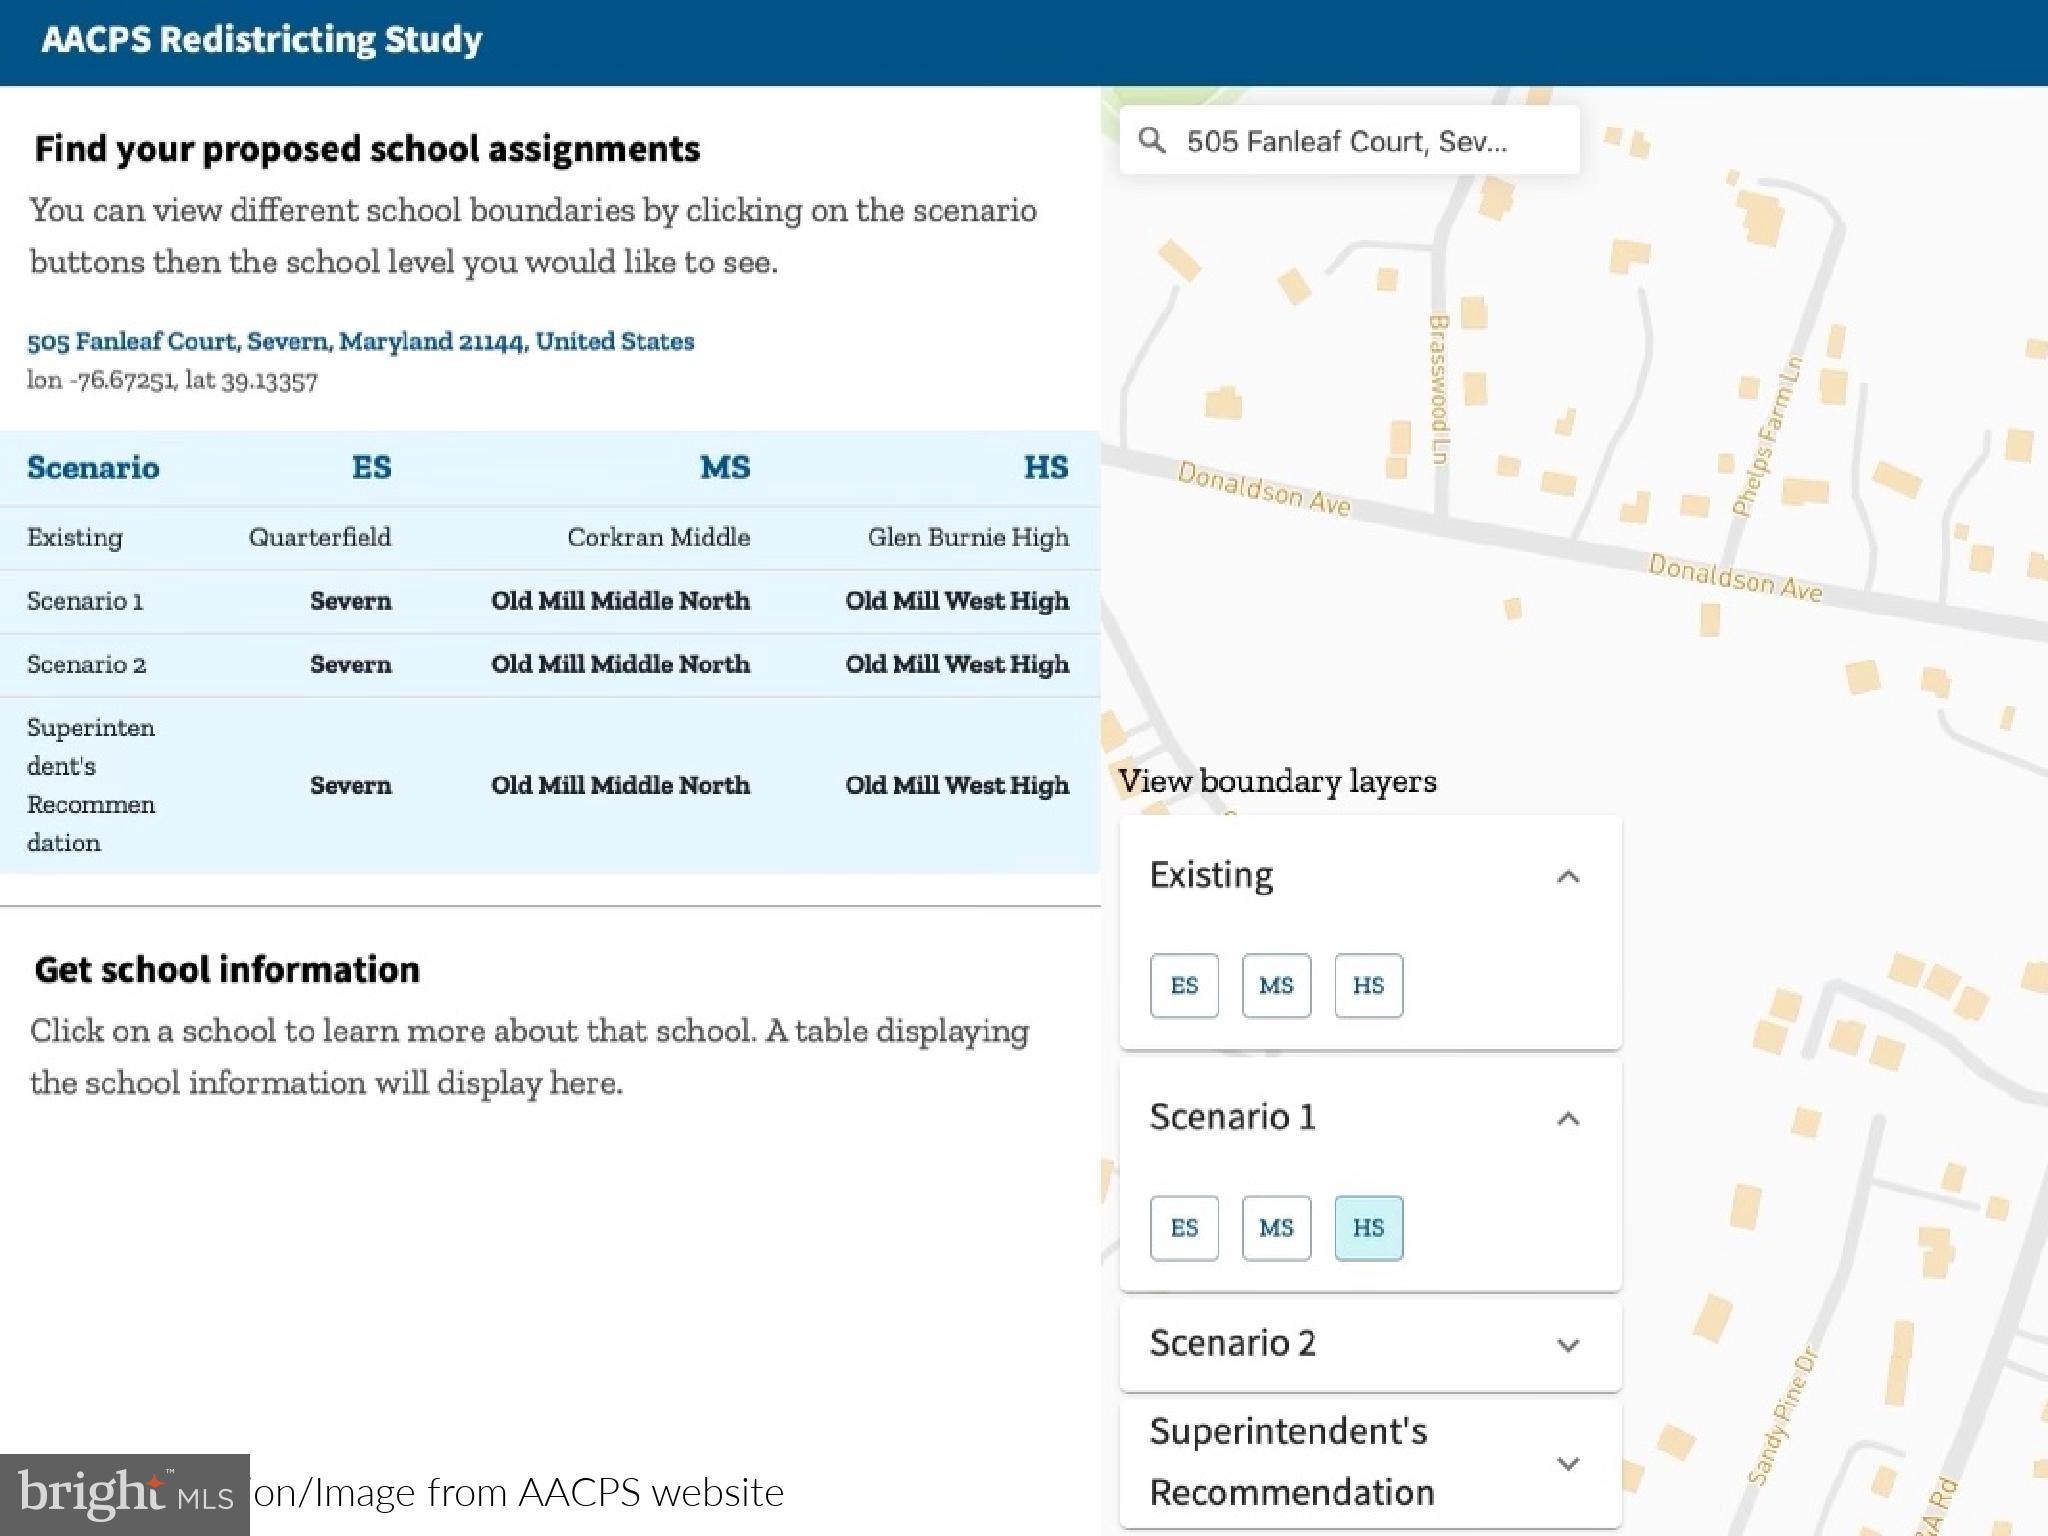Viewport: 2048px width, 1536px height.
Task: Expand the Scenario 2 panel
Action: (1568, 1345)
